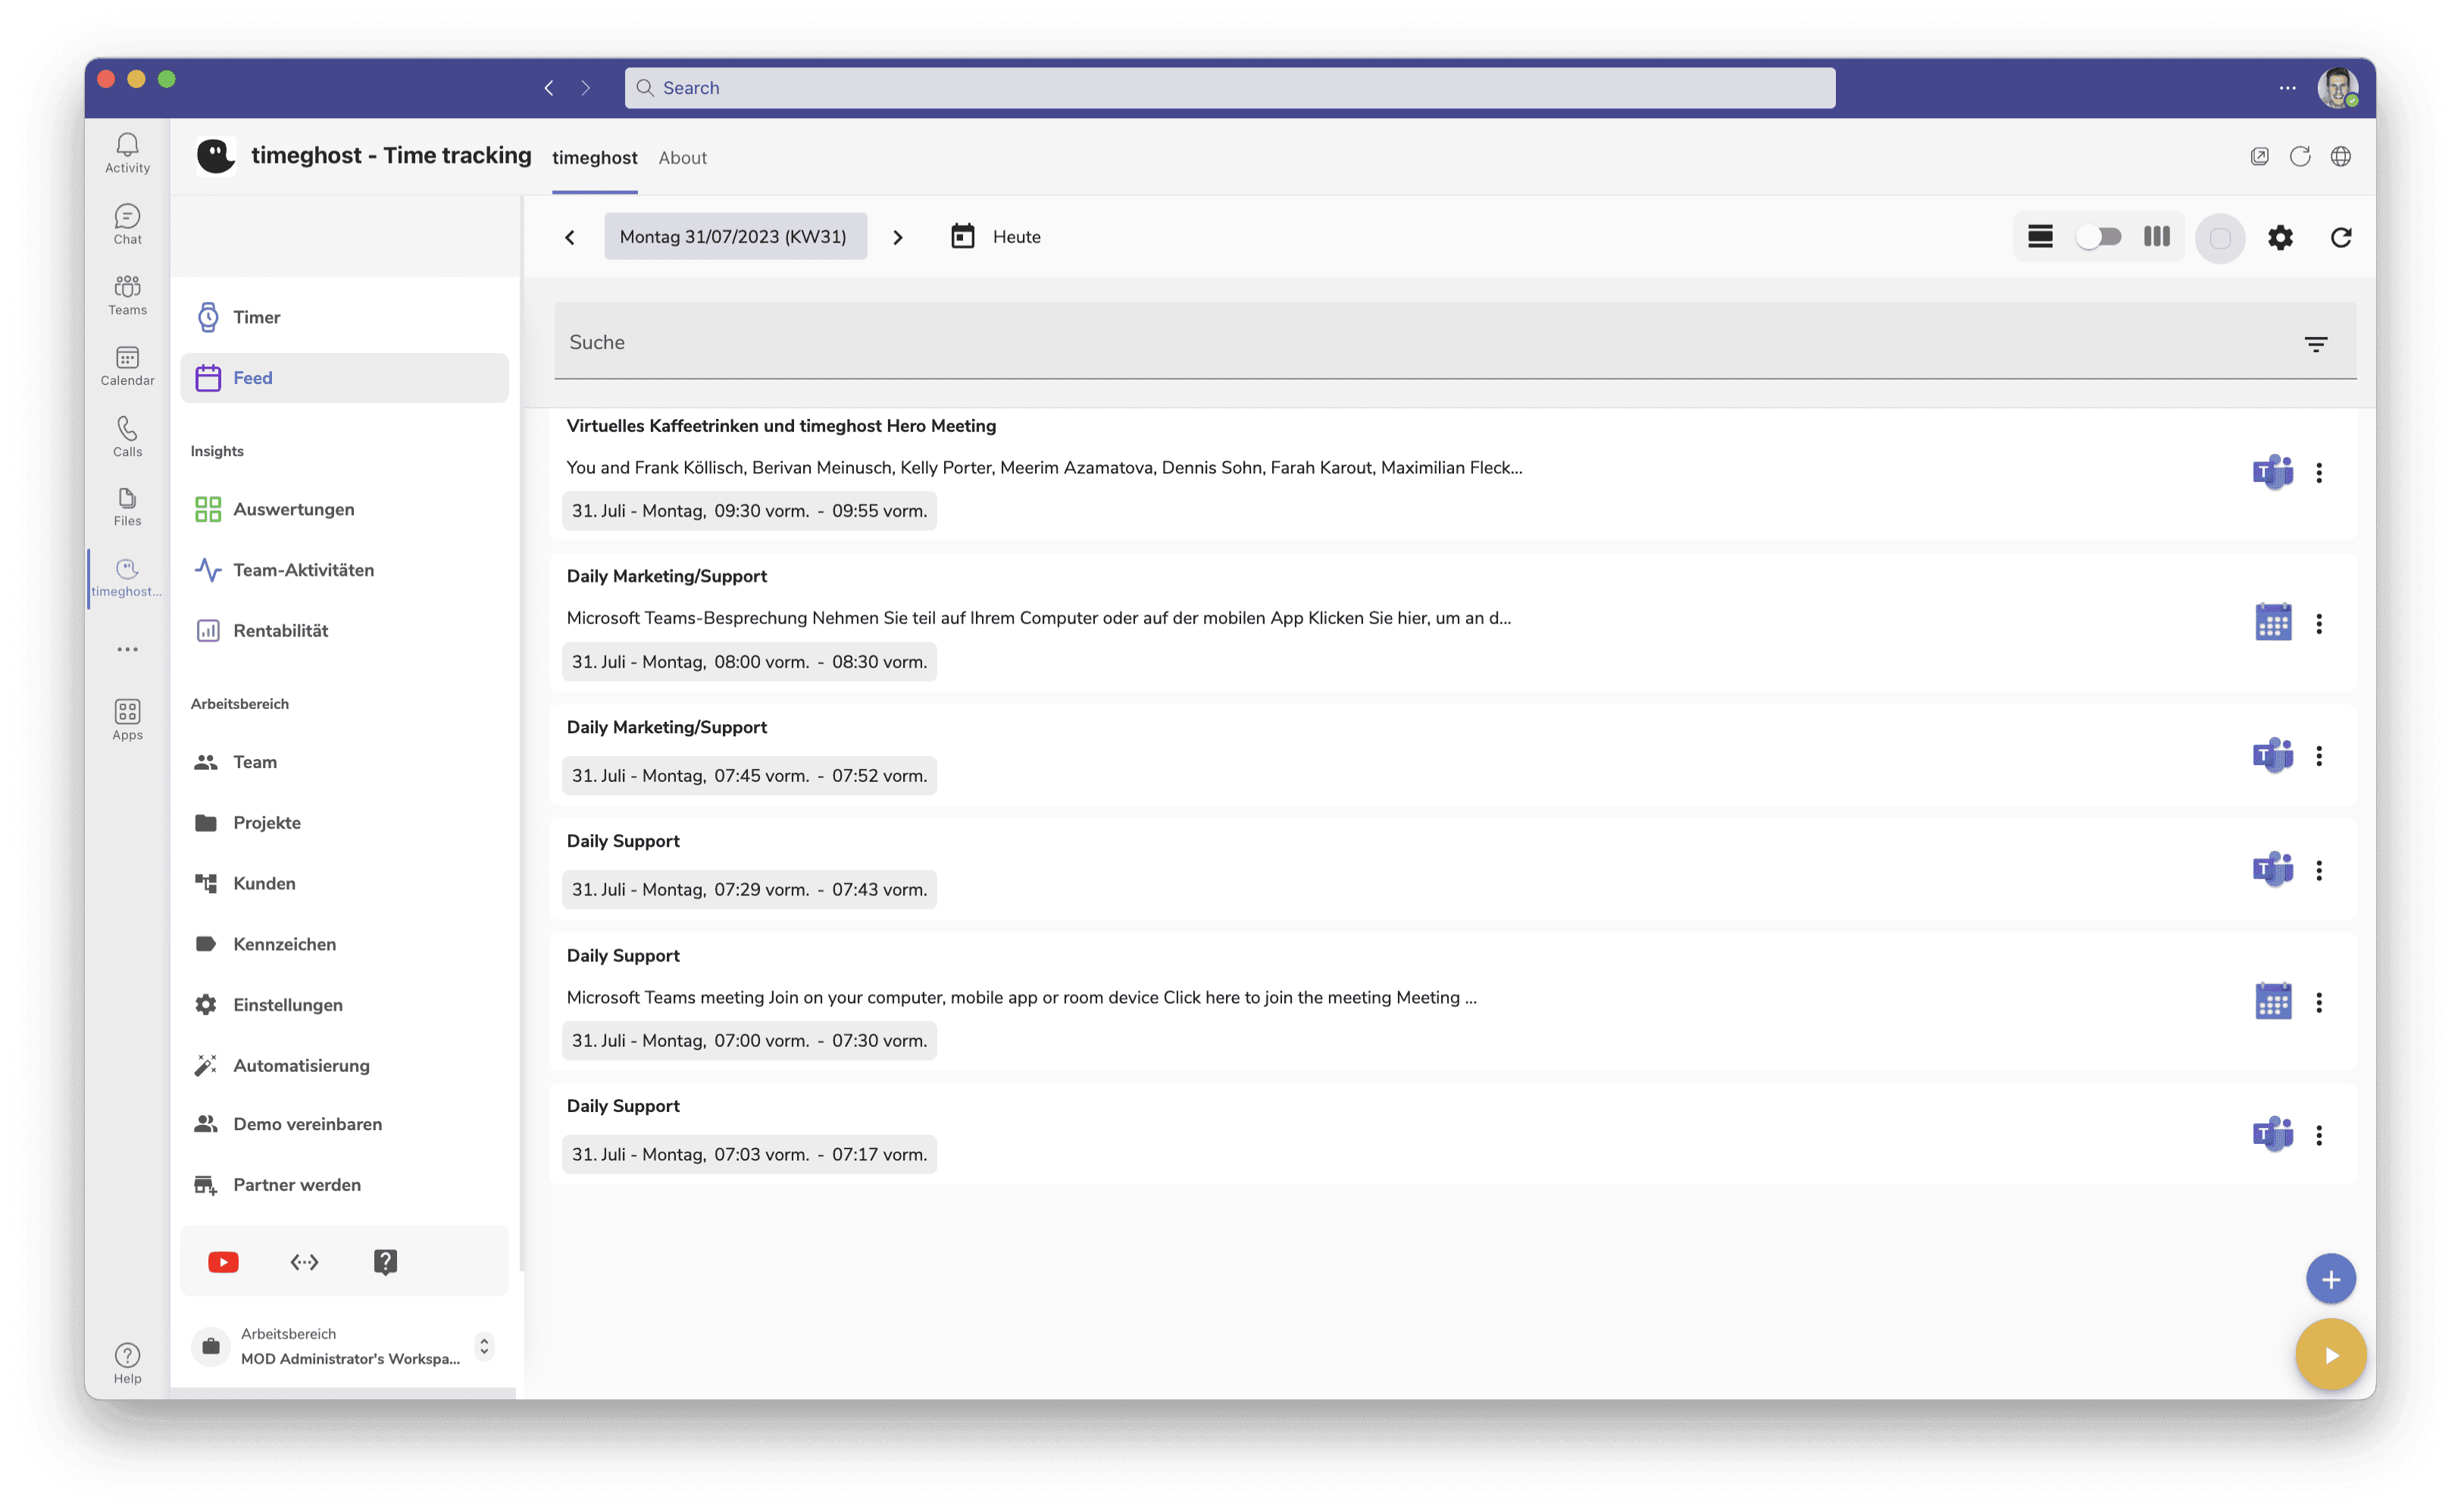2461x1512 pixels.
Task: Open the Montag 31/07/2023 date picker
Action: (734, 237)
